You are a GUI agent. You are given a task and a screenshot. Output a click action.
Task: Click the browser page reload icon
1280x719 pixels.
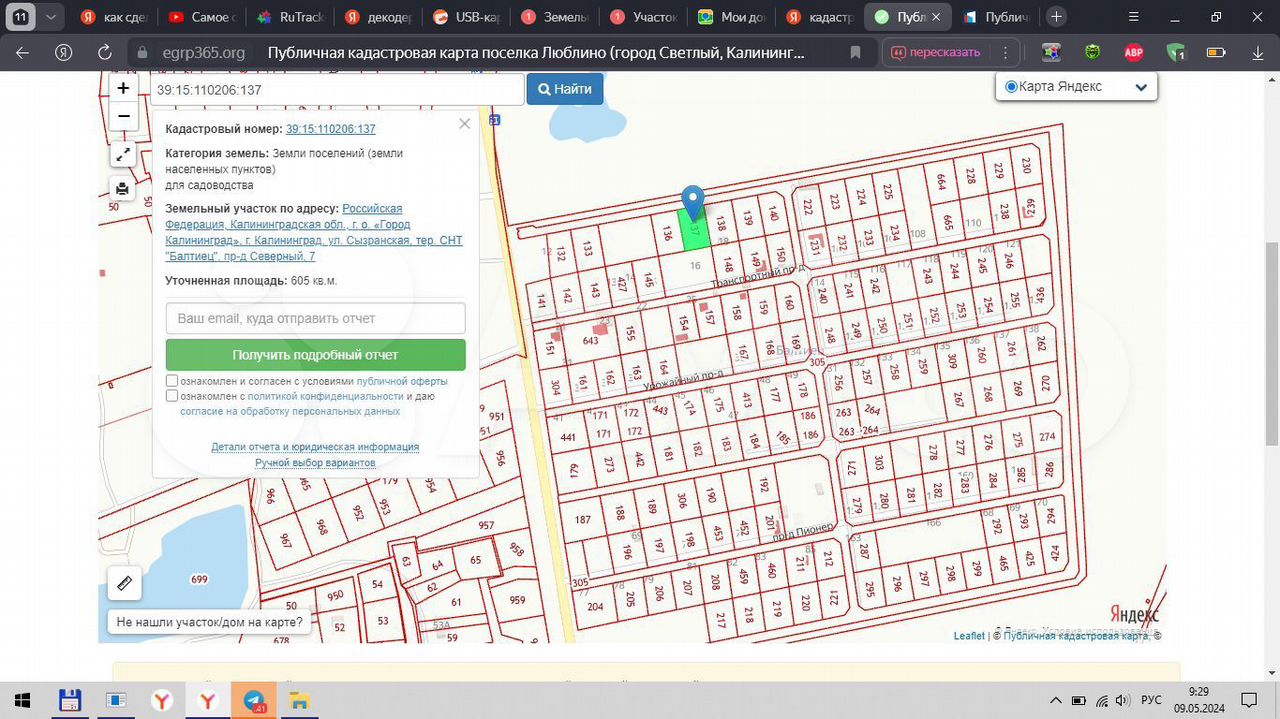[104, 53]
